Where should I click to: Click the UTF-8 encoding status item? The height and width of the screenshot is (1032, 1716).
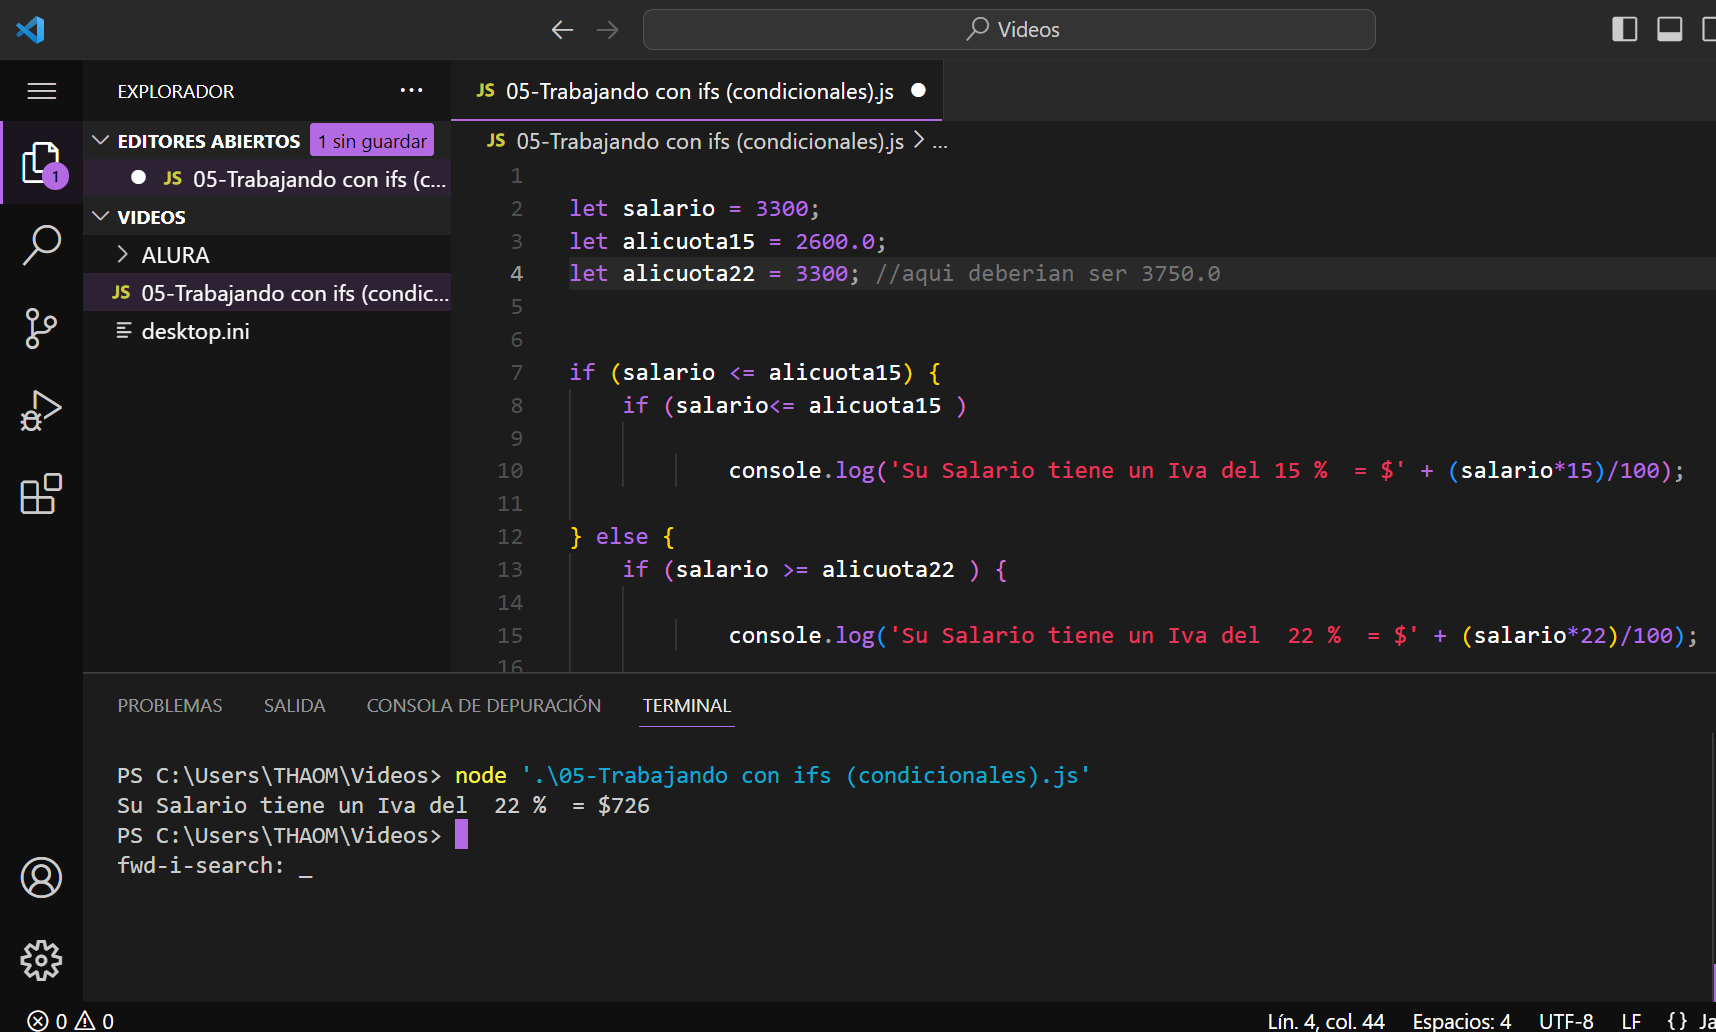[1566, 1021]
